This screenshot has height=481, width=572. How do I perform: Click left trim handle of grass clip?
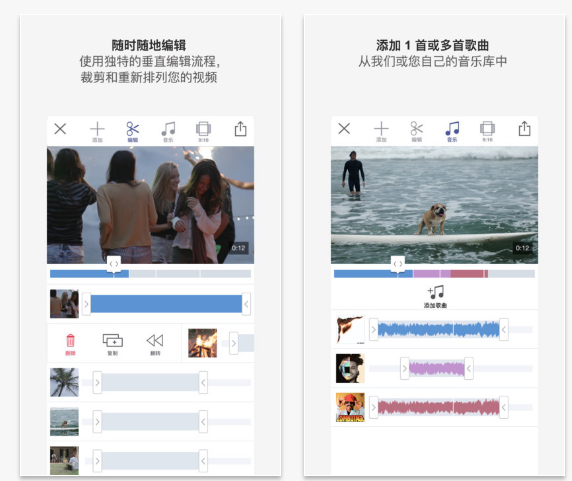tap(97, 461)
